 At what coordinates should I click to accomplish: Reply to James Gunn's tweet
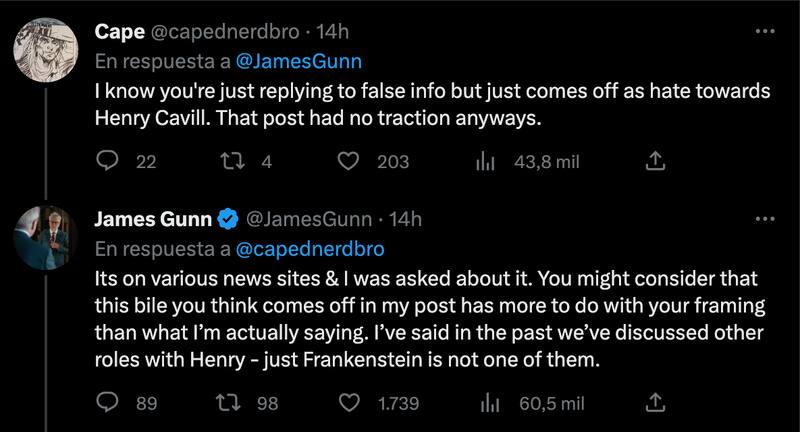[x=107, y=403]
